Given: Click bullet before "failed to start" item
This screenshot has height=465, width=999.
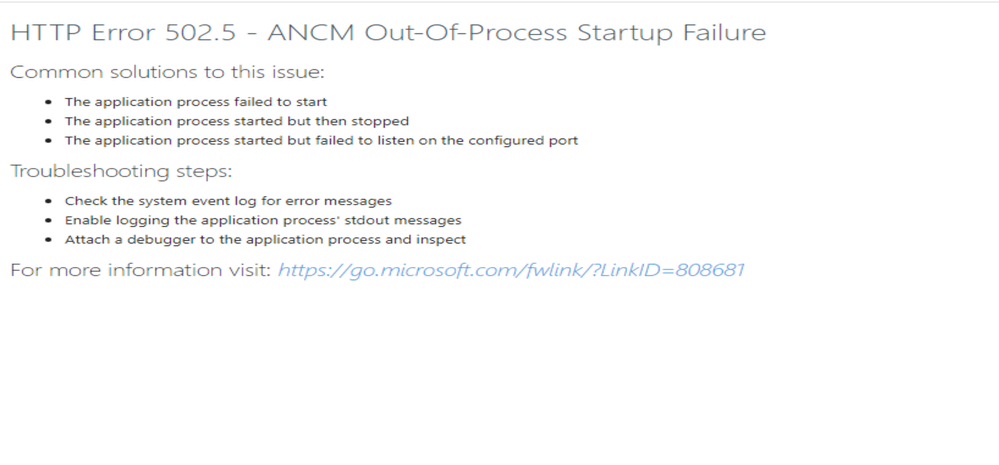Looking at the screenshot, I should pyautogui.click(x=49, y=102).
